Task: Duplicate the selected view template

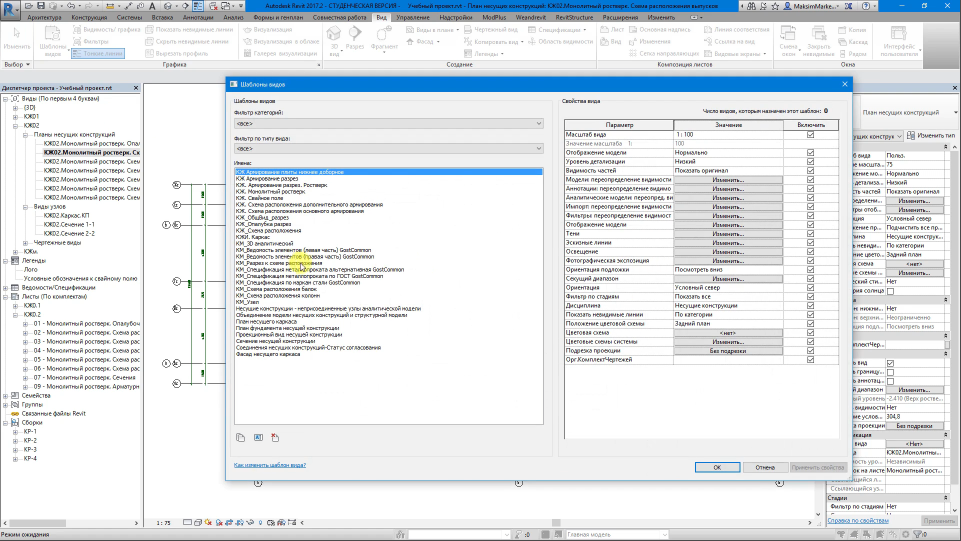Action: point(240,437)
